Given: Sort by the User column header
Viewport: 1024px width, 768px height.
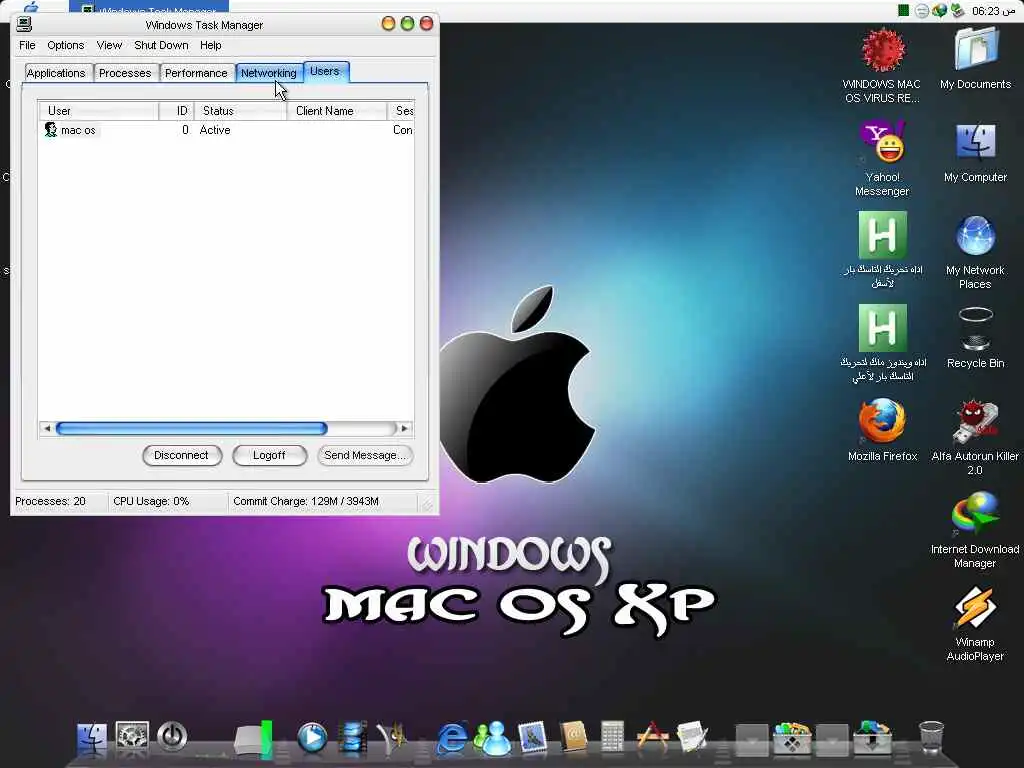Looking at the screenshot, I should coord(98,111).
